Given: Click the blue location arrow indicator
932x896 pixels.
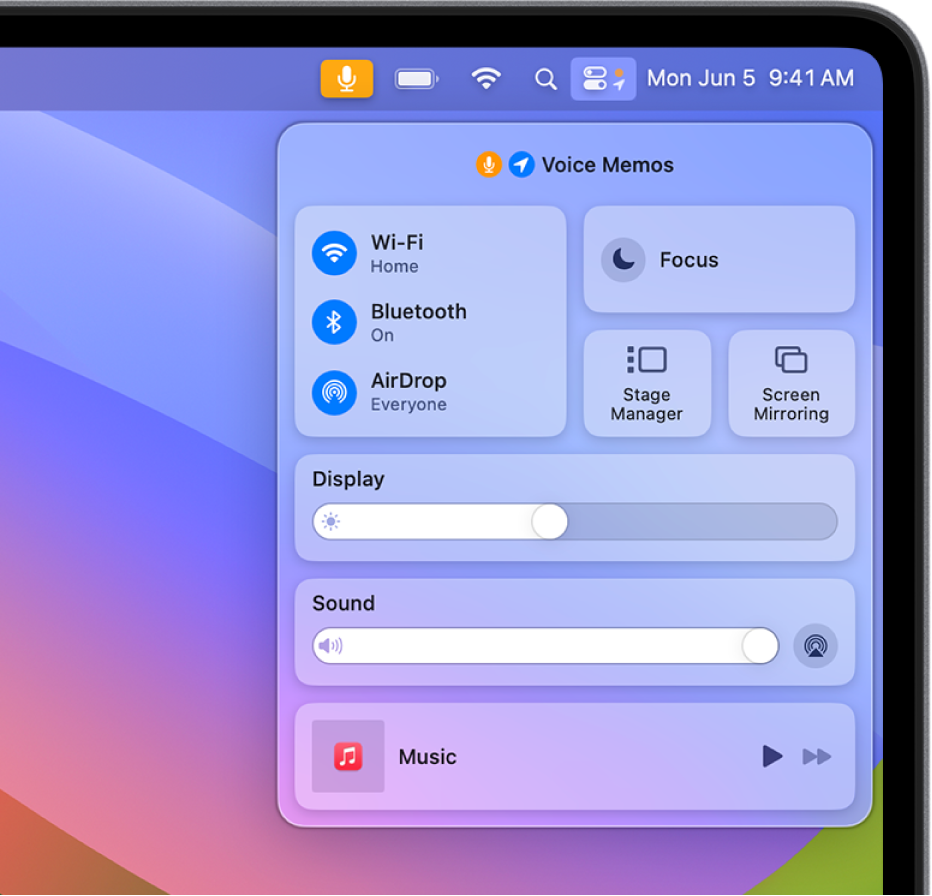Looking at the screenshot, I should tap(521, 165).
